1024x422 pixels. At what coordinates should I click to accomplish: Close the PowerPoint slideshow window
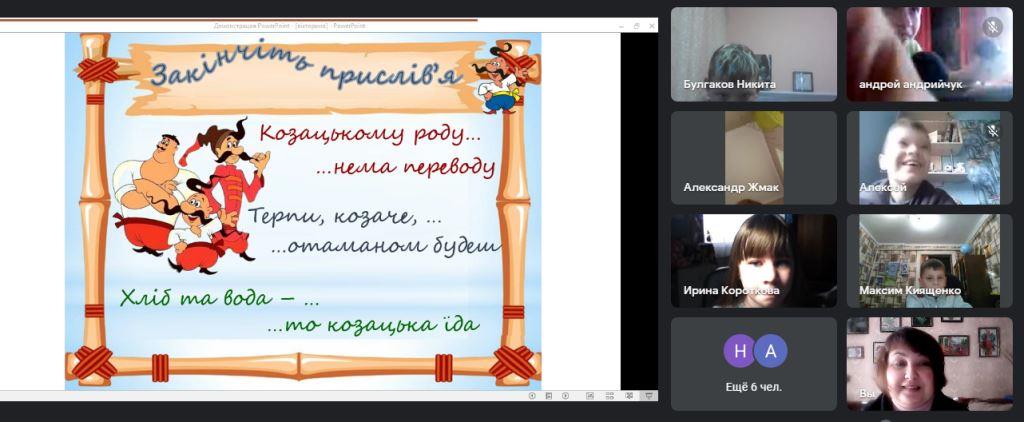(x=651, y=25)
